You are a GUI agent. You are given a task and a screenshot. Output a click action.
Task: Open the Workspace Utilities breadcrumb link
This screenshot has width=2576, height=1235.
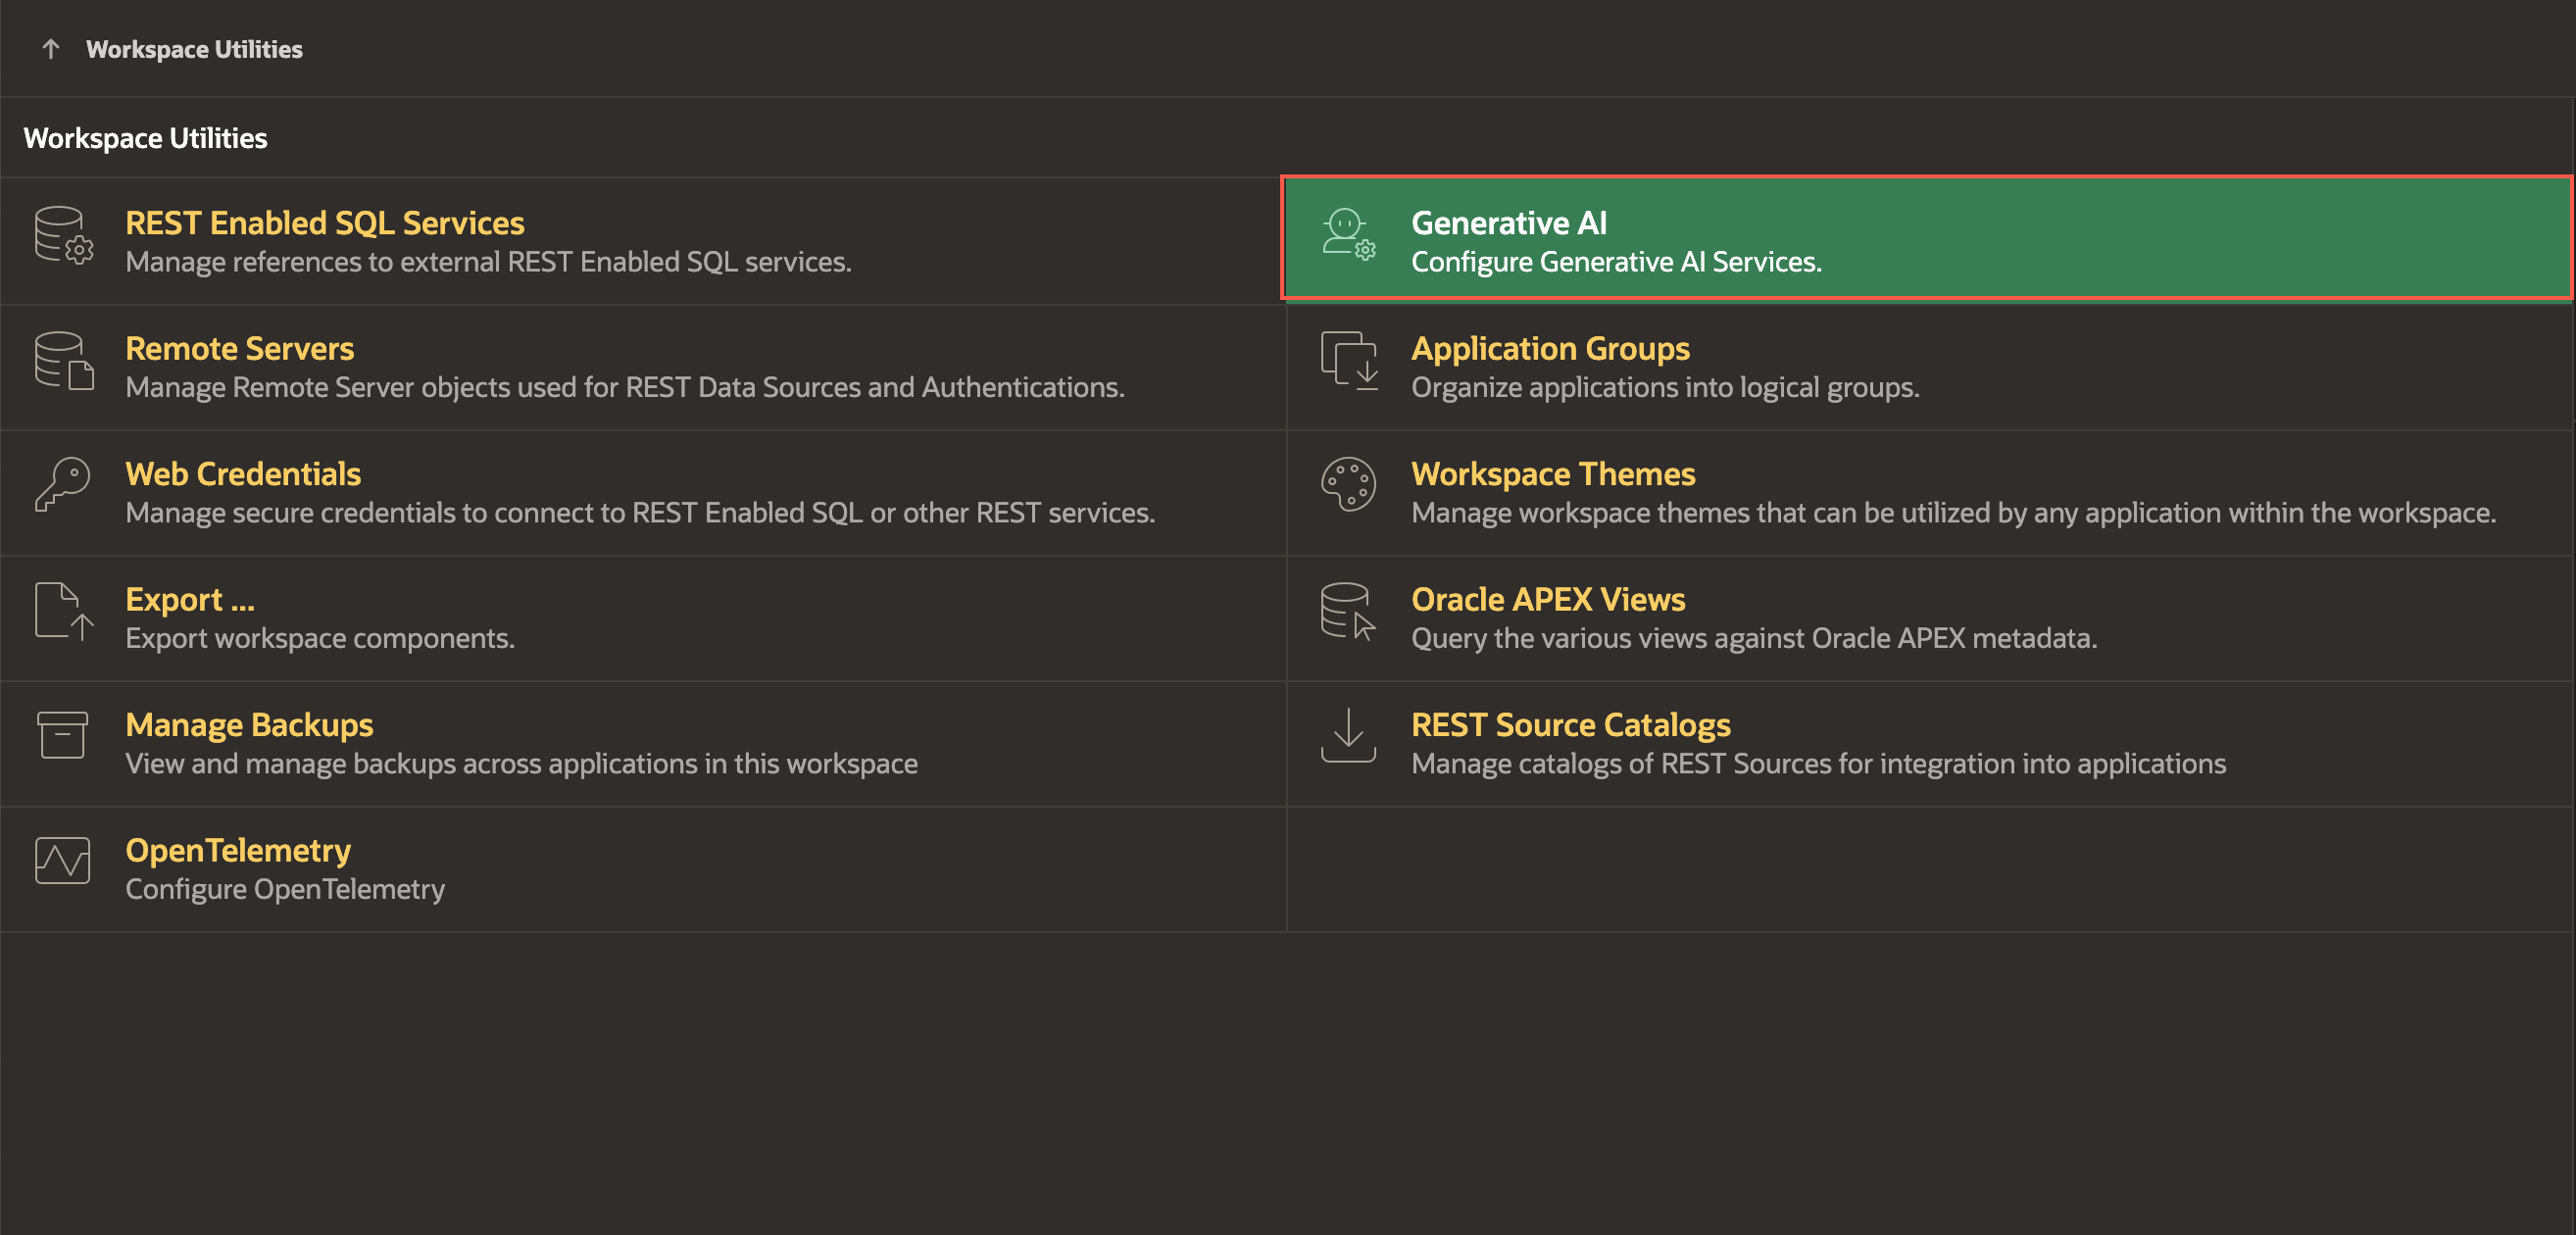pos(194,49)
